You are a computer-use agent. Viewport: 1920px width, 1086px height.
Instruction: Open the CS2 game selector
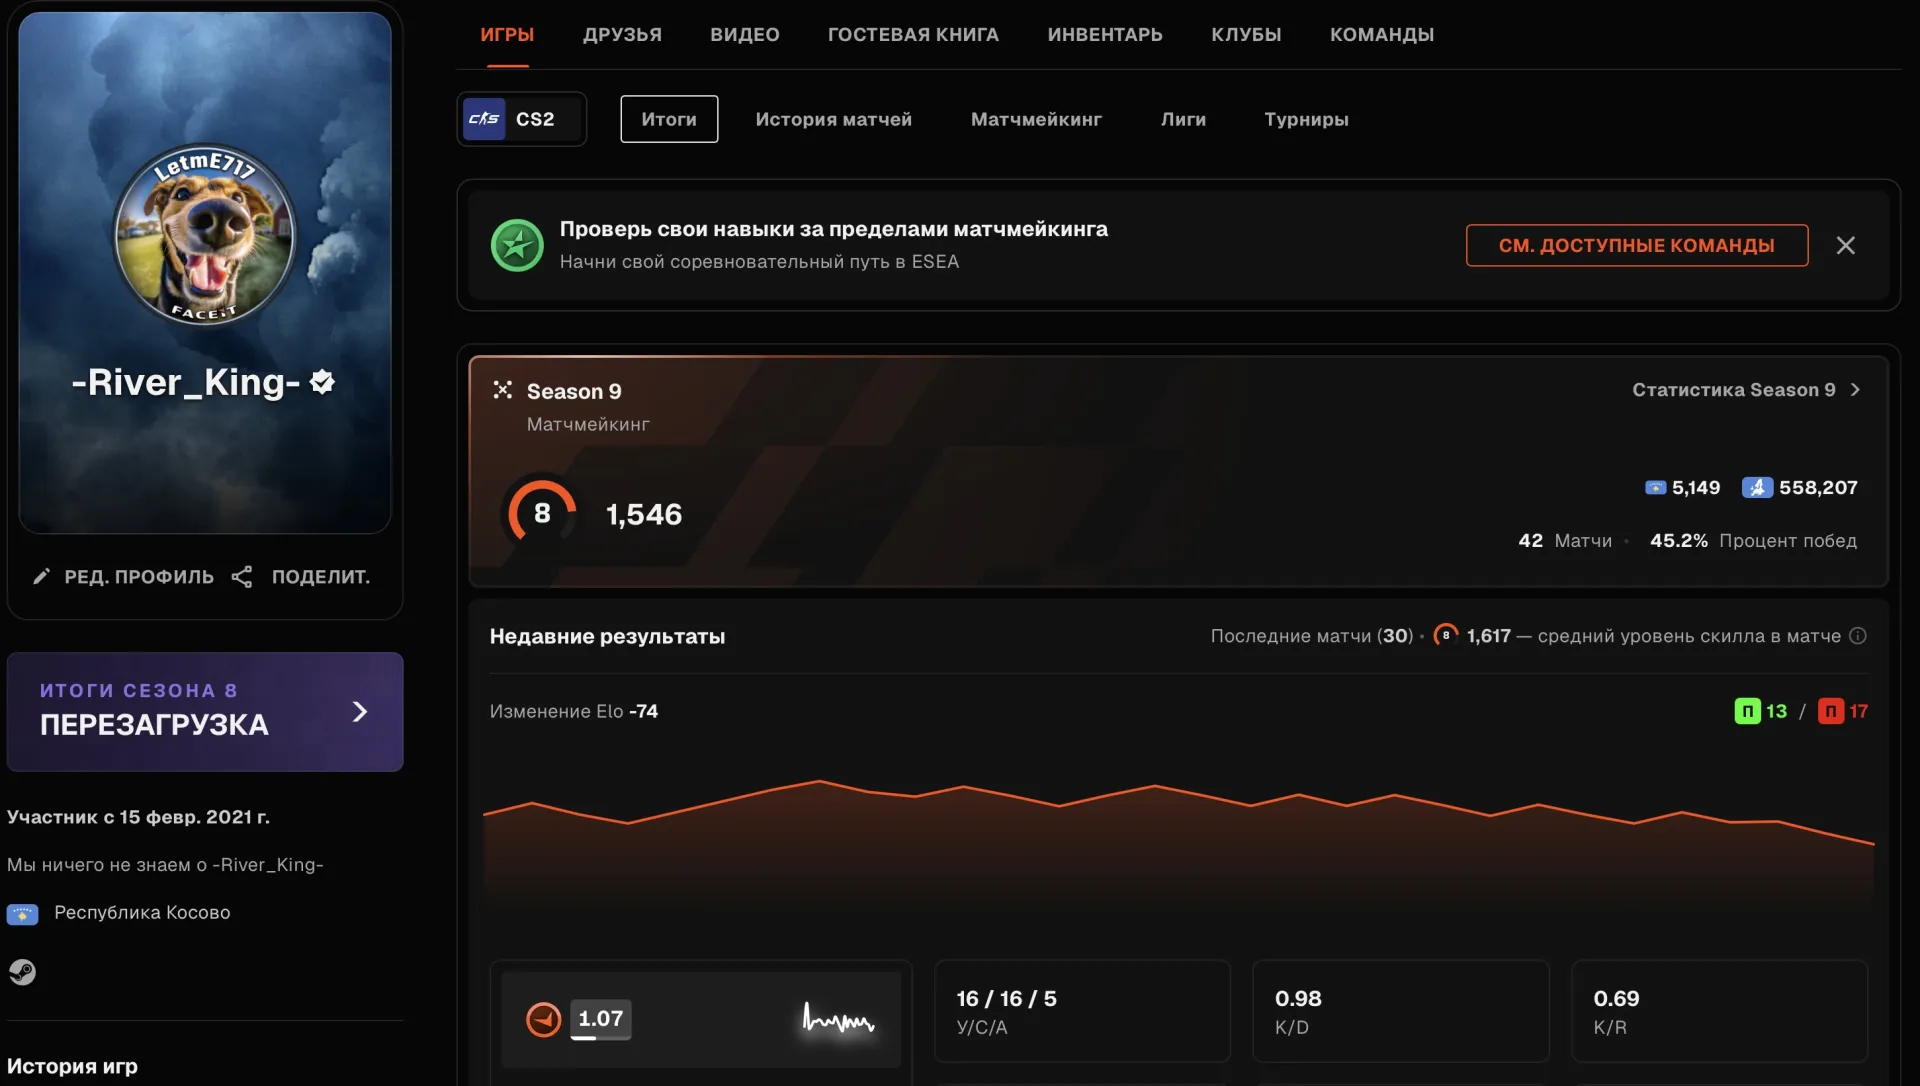[x=521, y=119]
